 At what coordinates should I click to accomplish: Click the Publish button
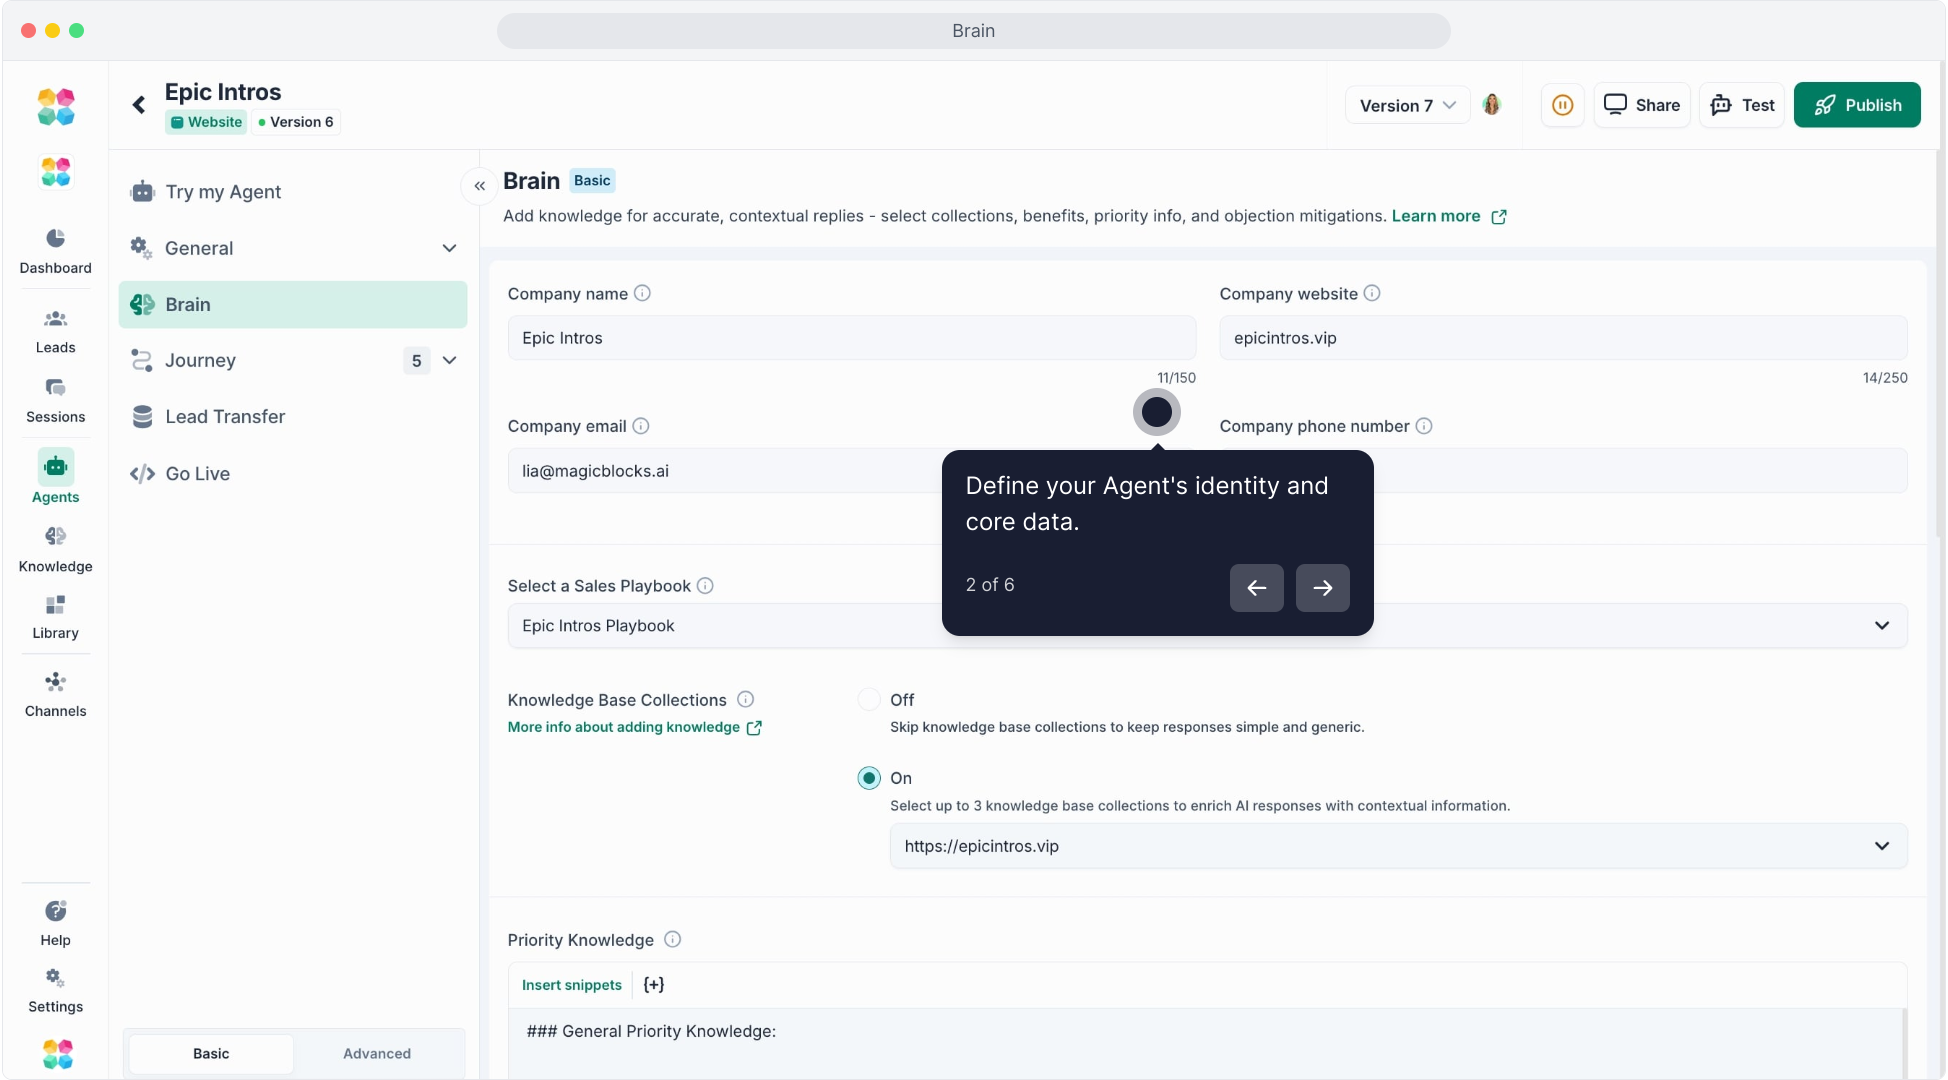point(1857,105)
